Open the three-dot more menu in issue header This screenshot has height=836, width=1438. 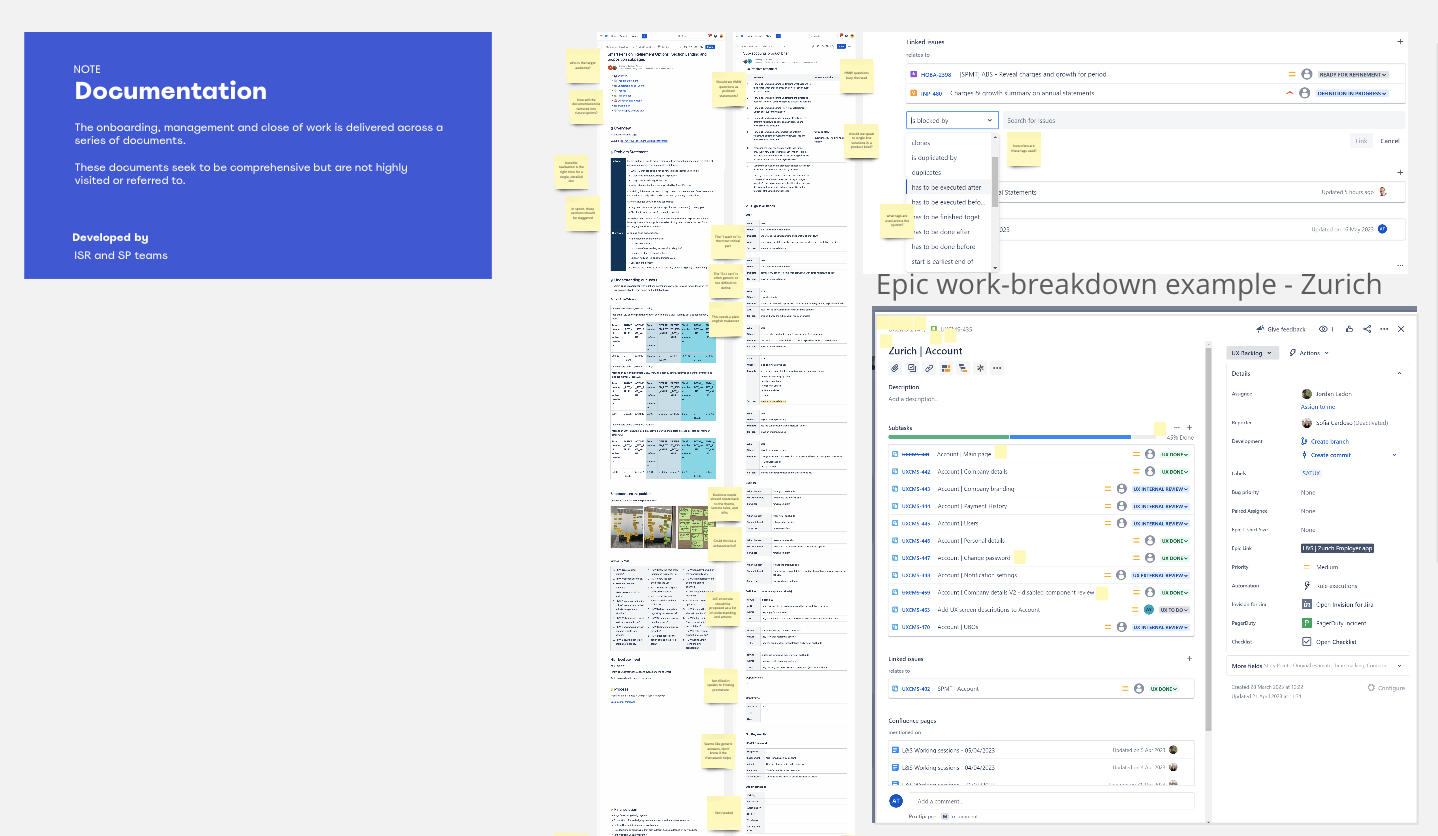pyautogui.click(x=1384, y=329)
